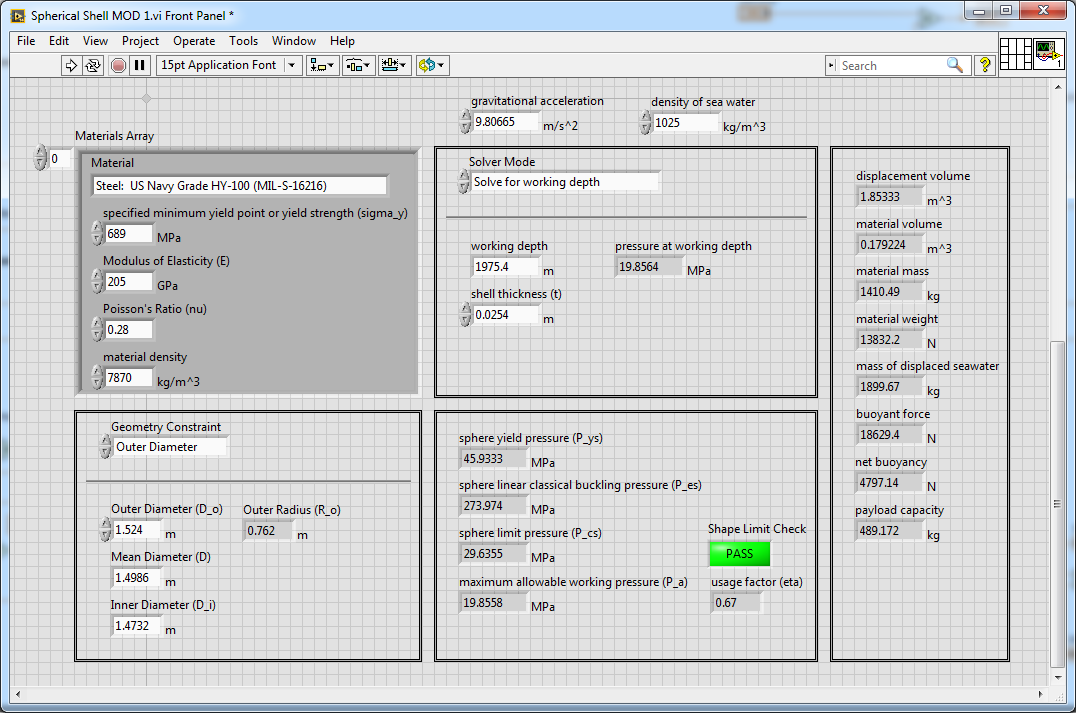Viewport: 1076px width, 713px height.
Task: Click the VI icon in top-right corner
Action: point(1048,52)
